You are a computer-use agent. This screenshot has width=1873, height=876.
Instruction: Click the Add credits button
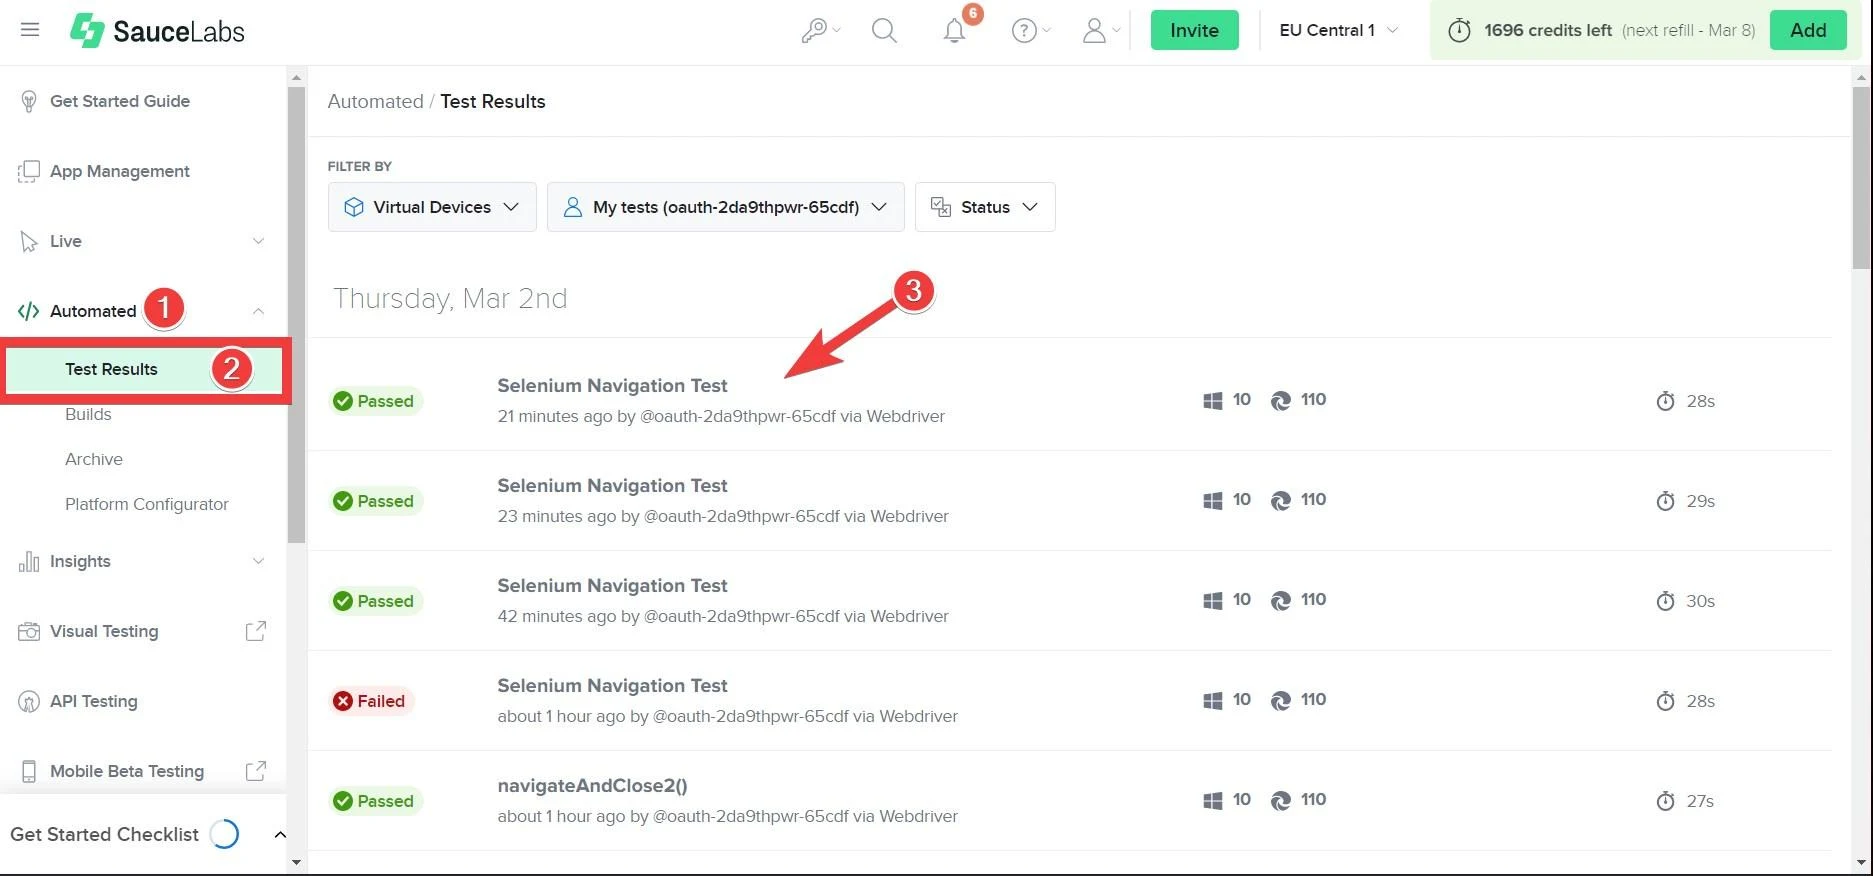coord(1808,30)
